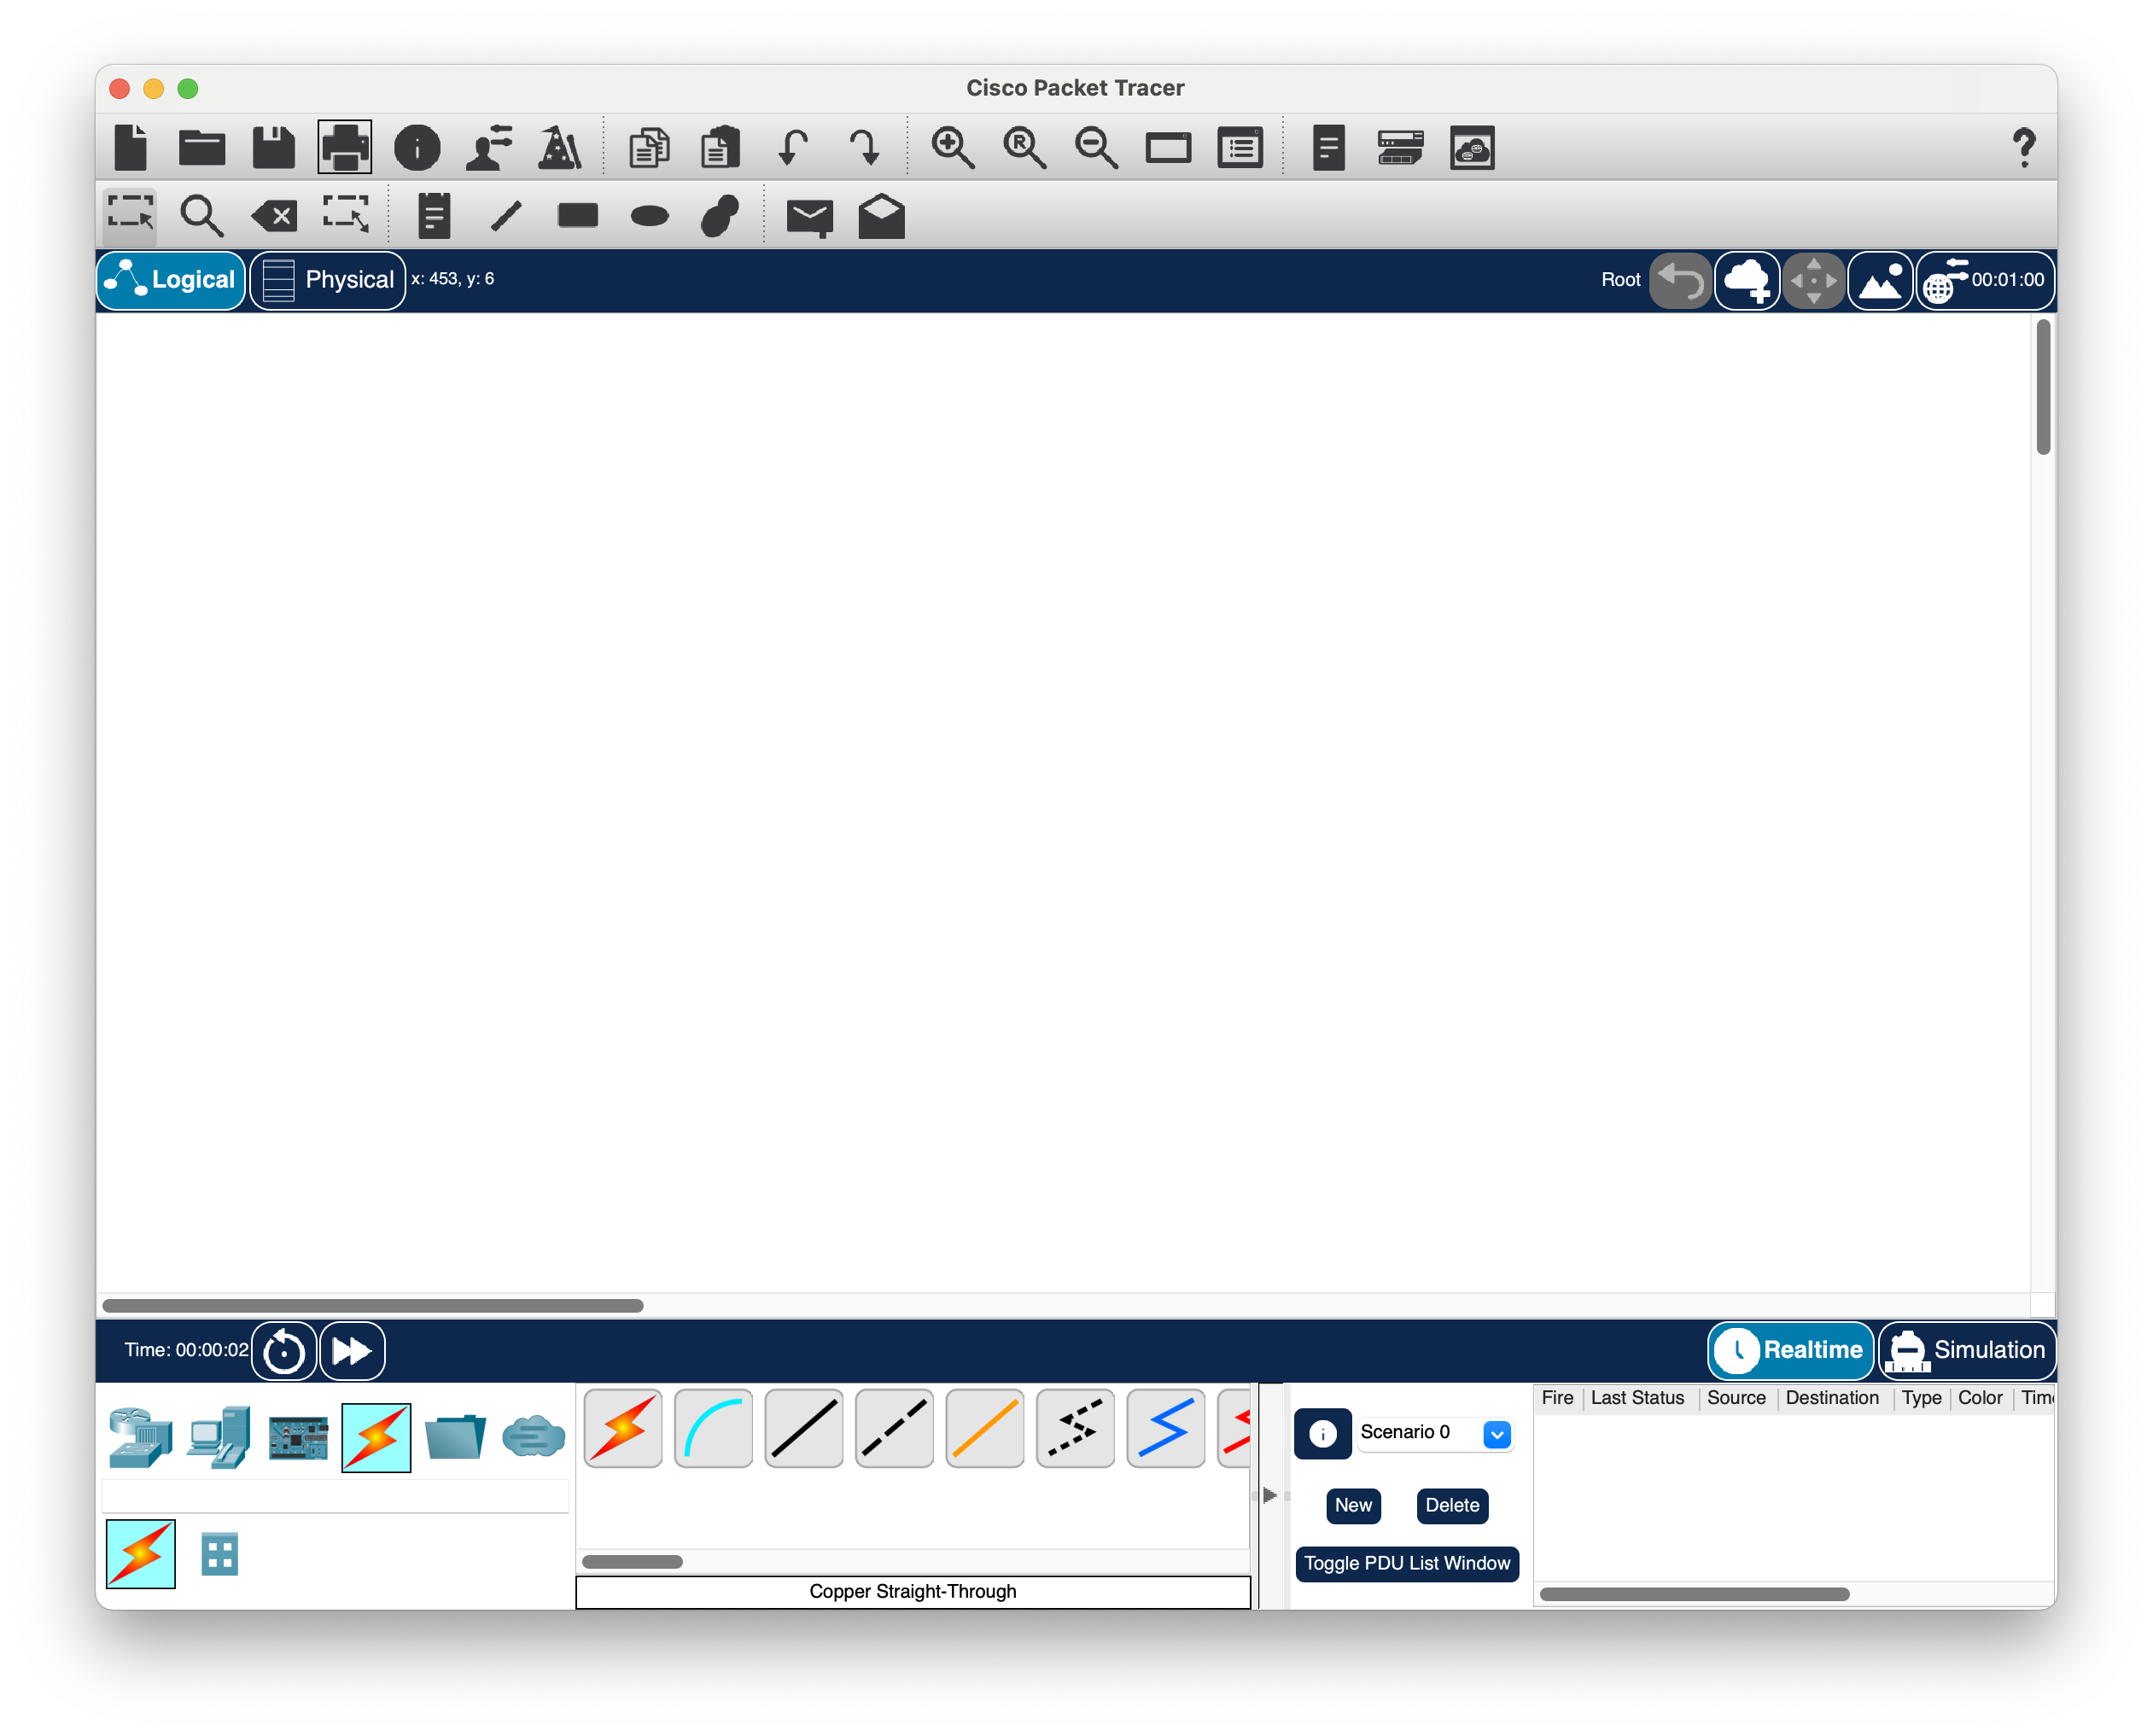Viewport: 2153px width, 1736px height.
Task: Open Environment time 00:01:00 button
Action: point(1985,280)
